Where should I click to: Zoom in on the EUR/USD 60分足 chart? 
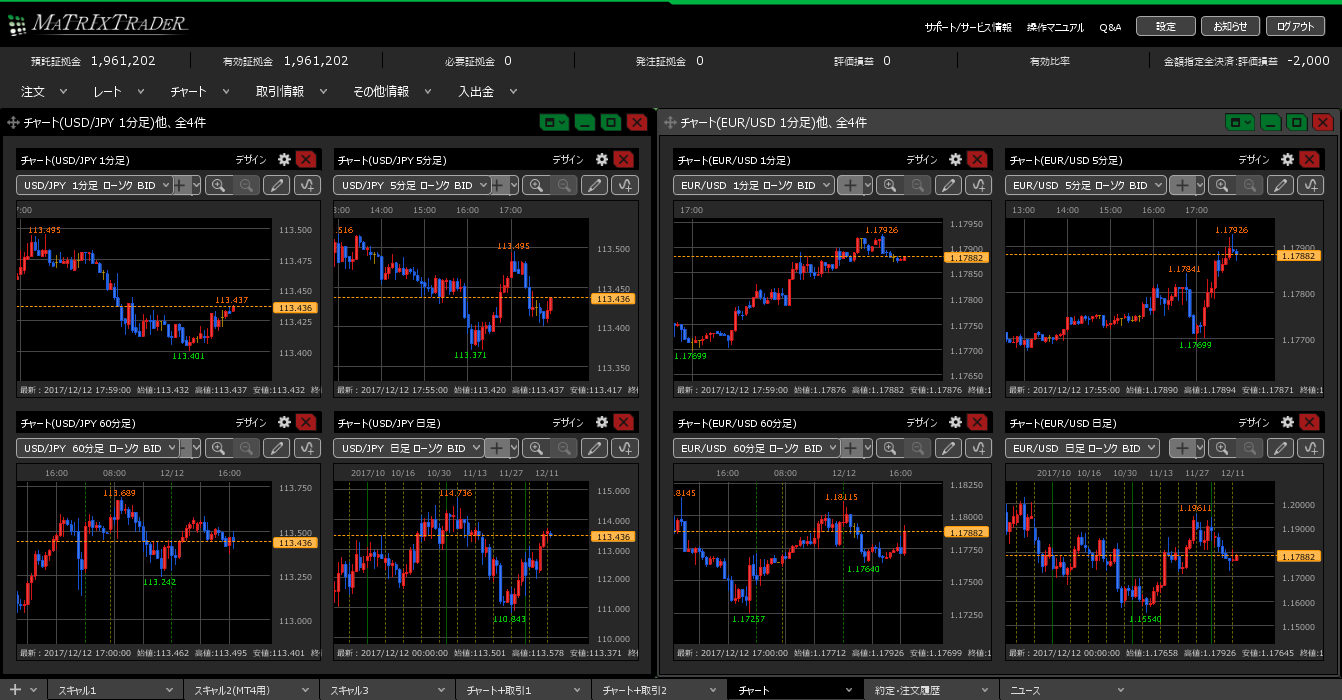(x=890, y=448)
